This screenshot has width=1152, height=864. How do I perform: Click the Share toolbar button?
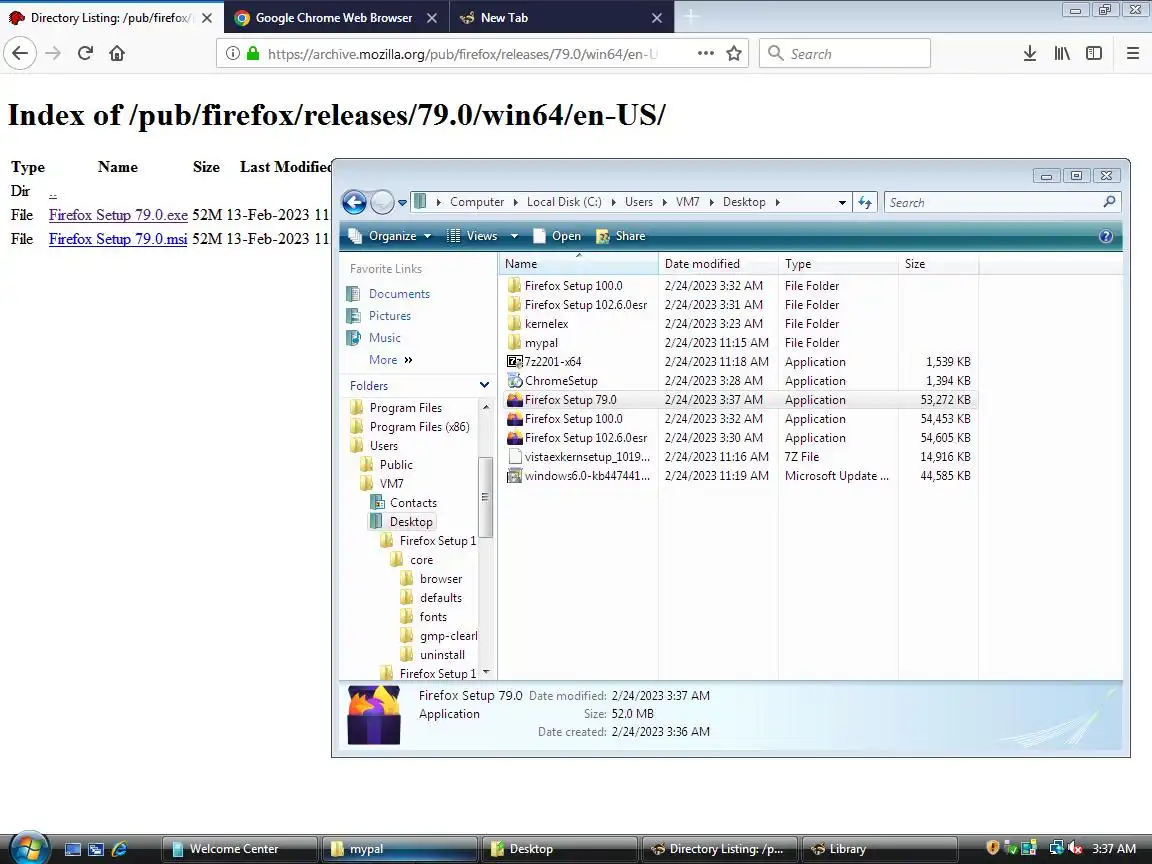click(621, 236)
